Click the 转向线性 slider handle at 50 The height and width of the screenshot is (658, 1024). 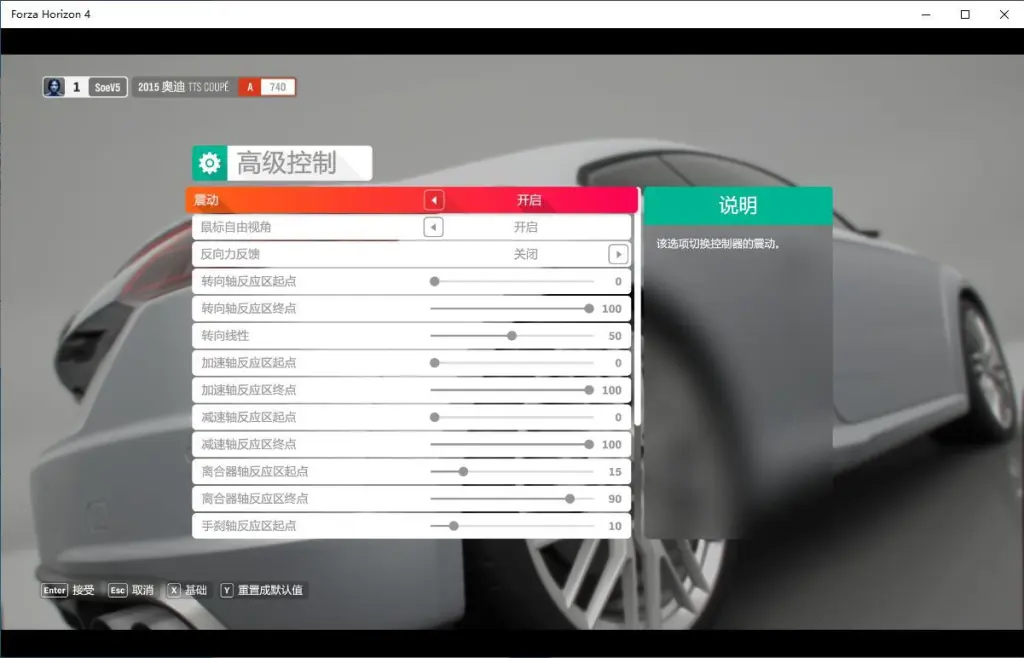pyautogui.click(x=512, y=336)
